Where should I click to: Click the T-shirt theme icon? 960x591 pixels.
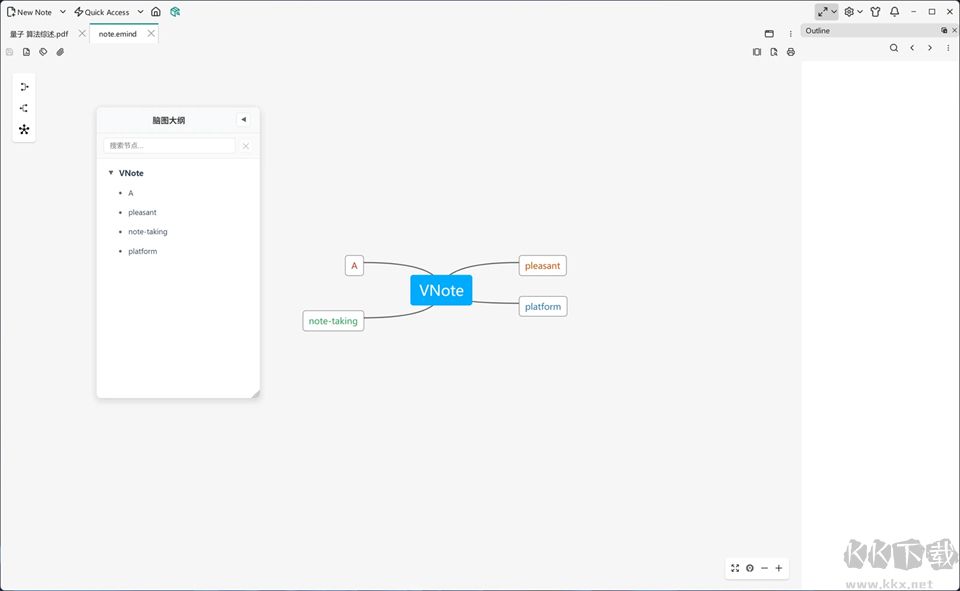coord(876,12)
